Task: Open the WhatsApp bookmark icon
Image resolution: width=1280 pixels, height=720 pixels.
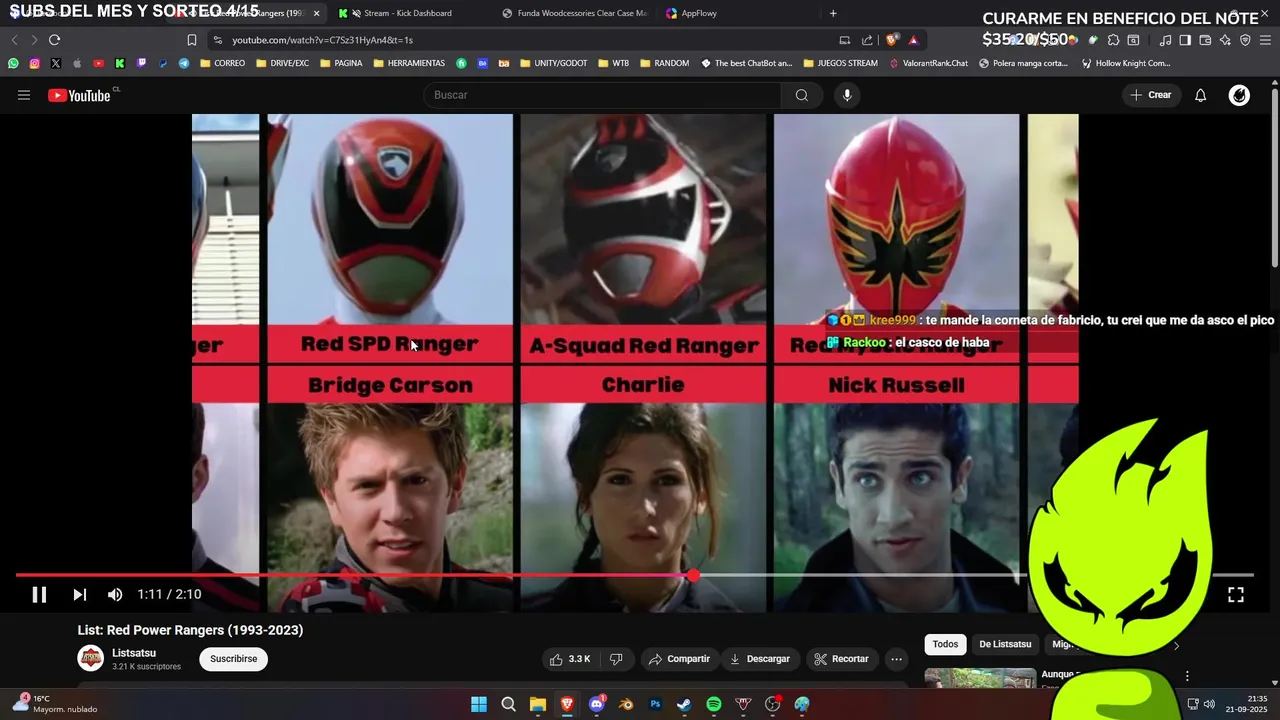Action: 13,63
